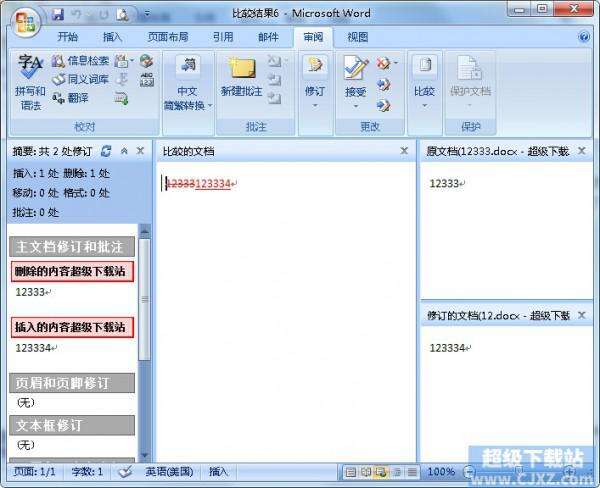Image resolution: width=600 pixels, height=488 pixels.
Task: Run 拼写和语法 spelling check
Action: point(30,83)
